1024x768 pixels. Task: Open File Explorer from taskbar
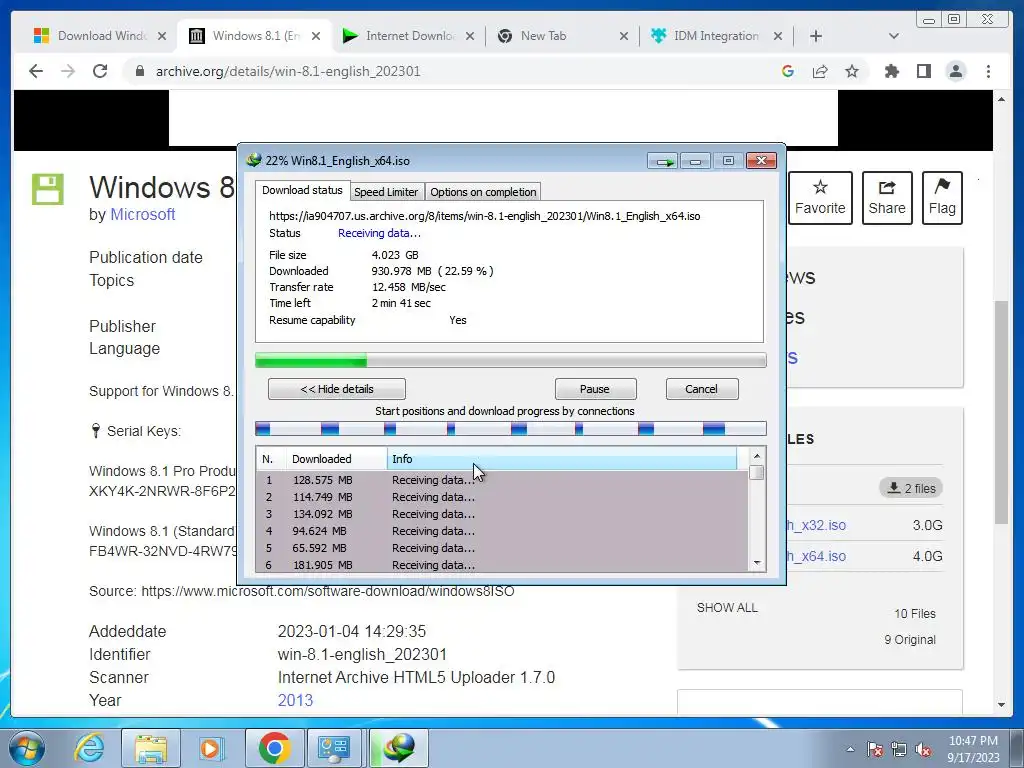[151, 748]
